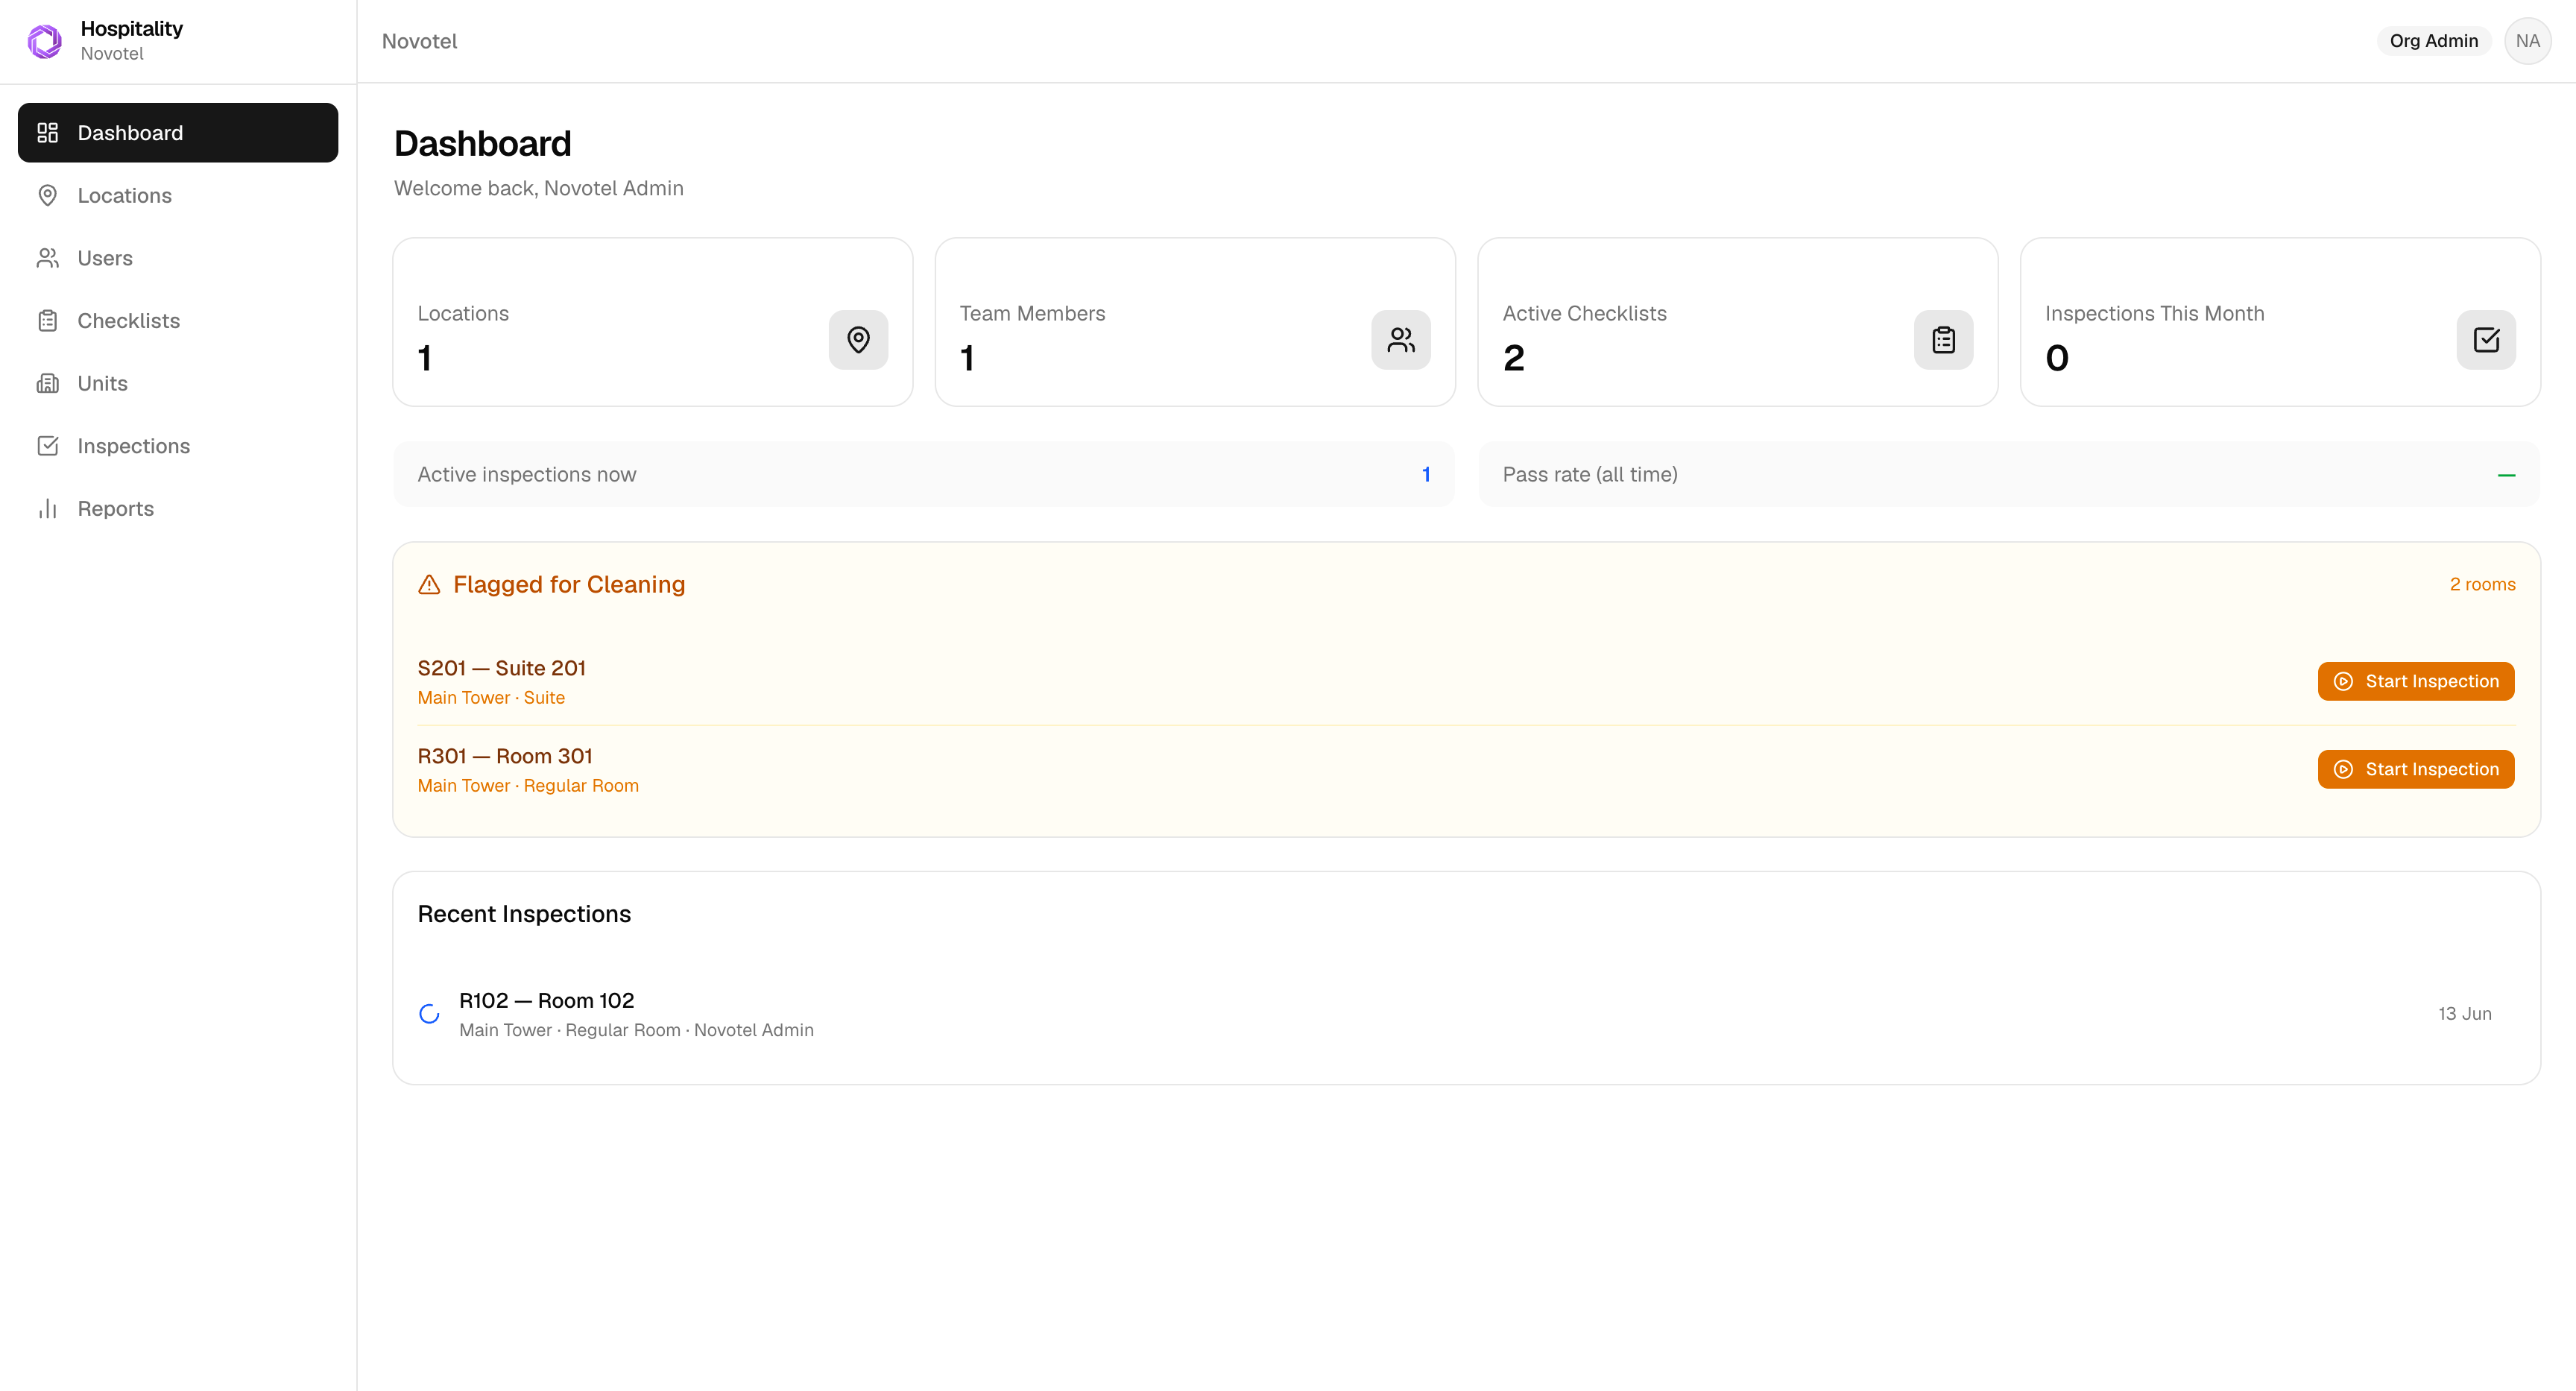Open the Inspections section

[x=178, y=446]
